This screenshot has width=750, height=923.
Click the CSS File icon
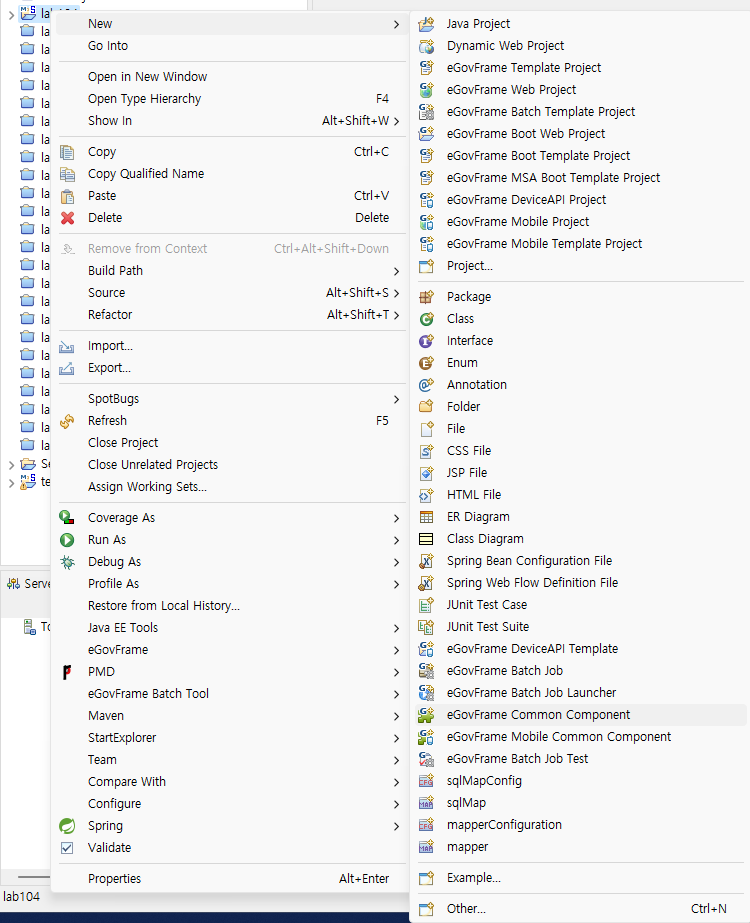click(426, 451)
